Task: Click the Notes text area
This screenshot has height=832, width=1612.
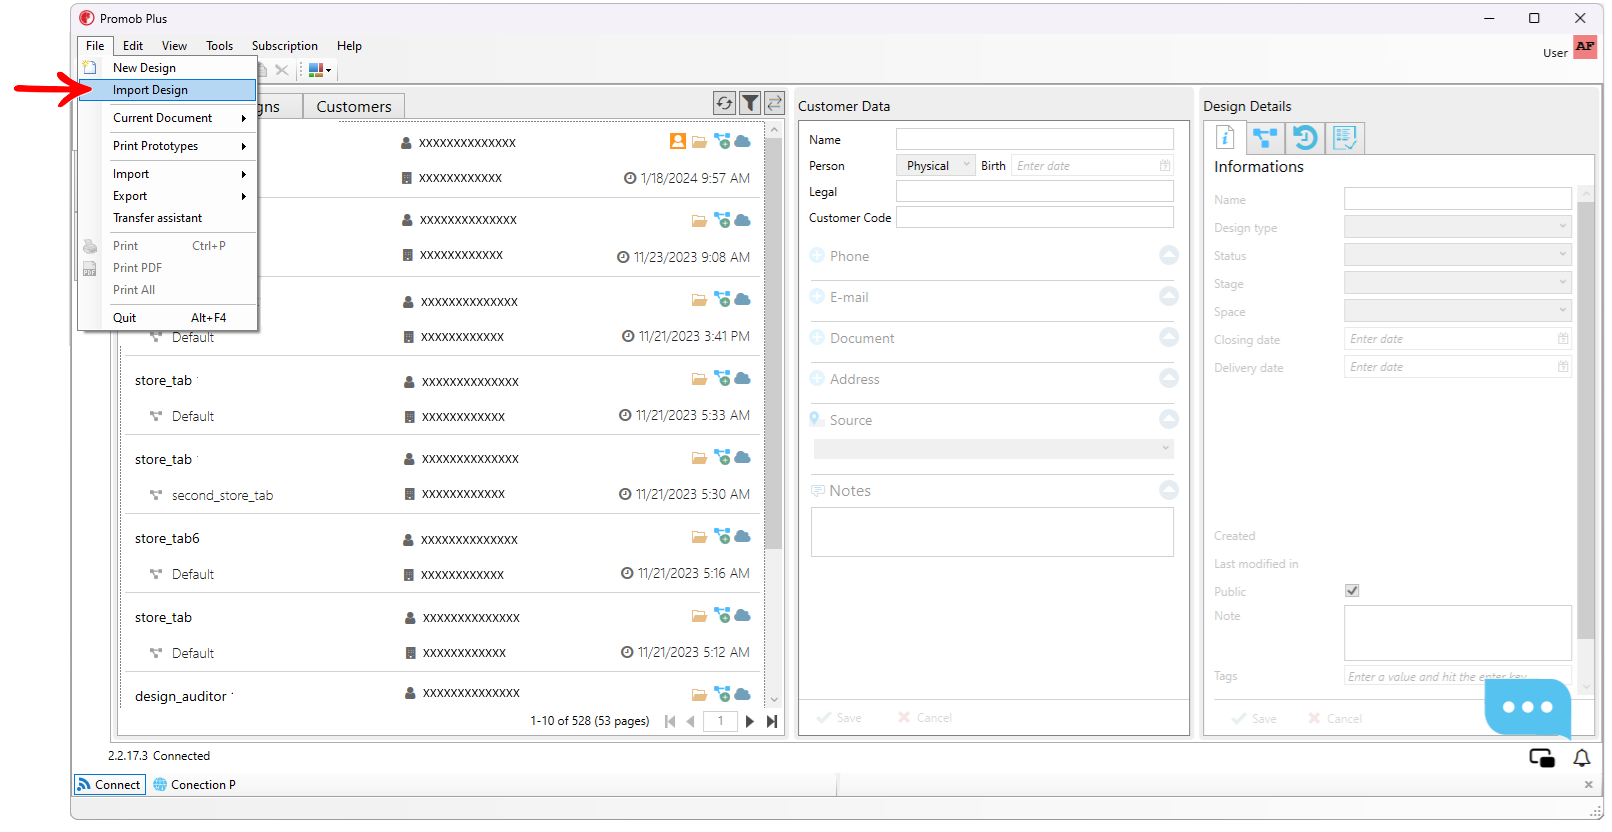Action: pyautogui.click(x=992, y=532)
